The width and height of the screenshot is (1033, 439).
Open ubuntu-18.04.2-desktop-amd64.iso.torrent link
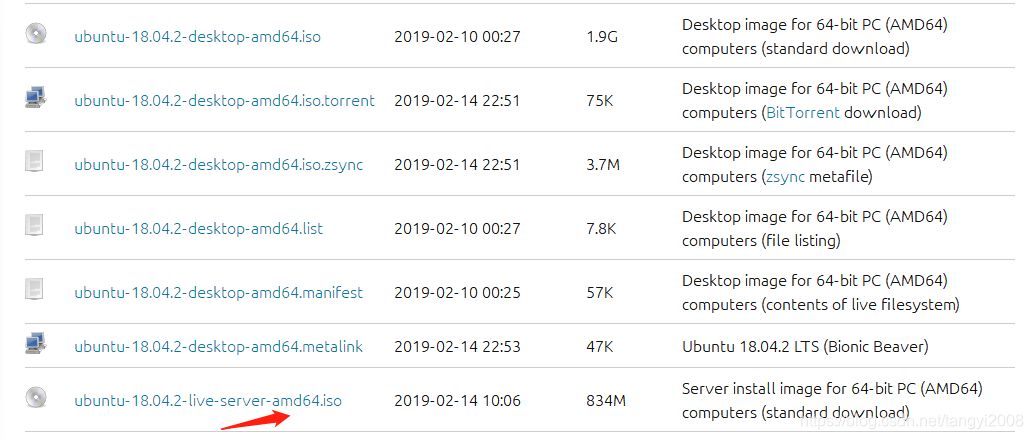225,101
